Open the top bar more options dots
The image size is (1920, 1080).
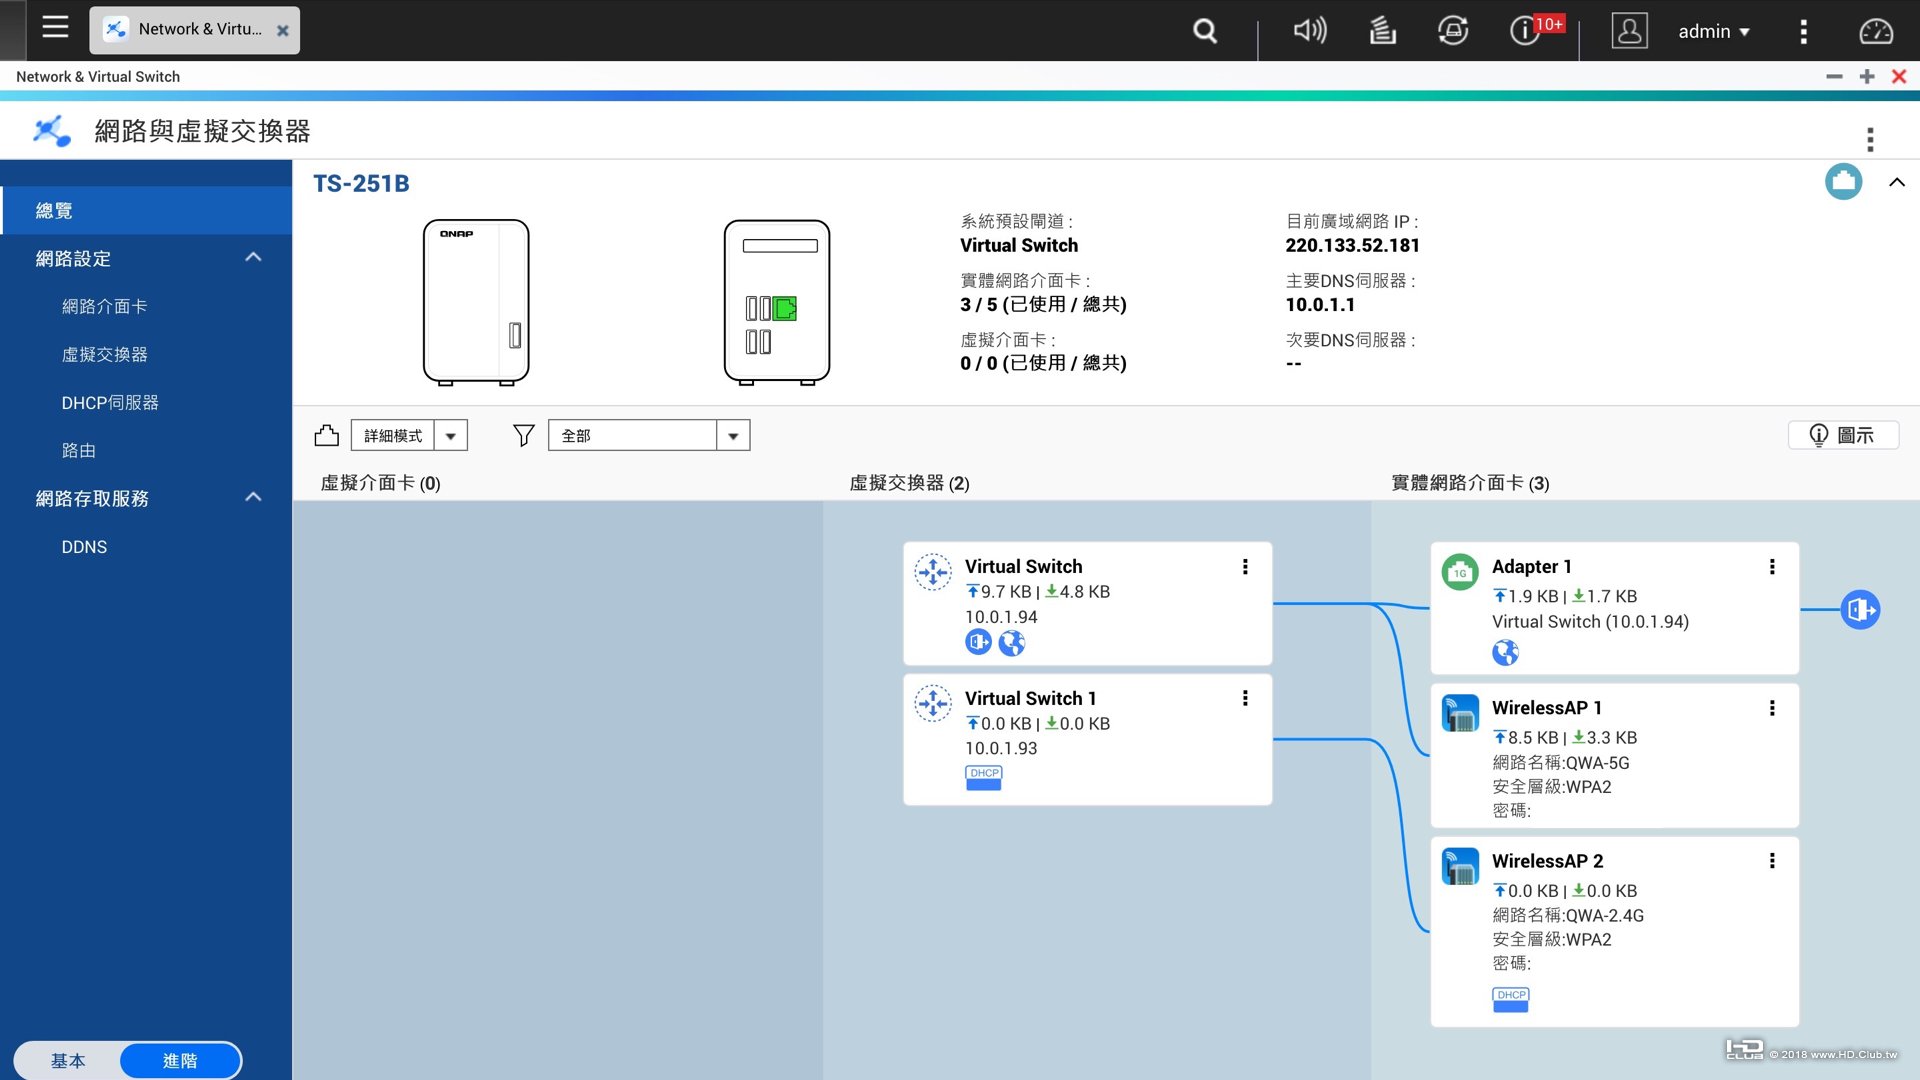pyautogui.click(x=1804, y=32)
